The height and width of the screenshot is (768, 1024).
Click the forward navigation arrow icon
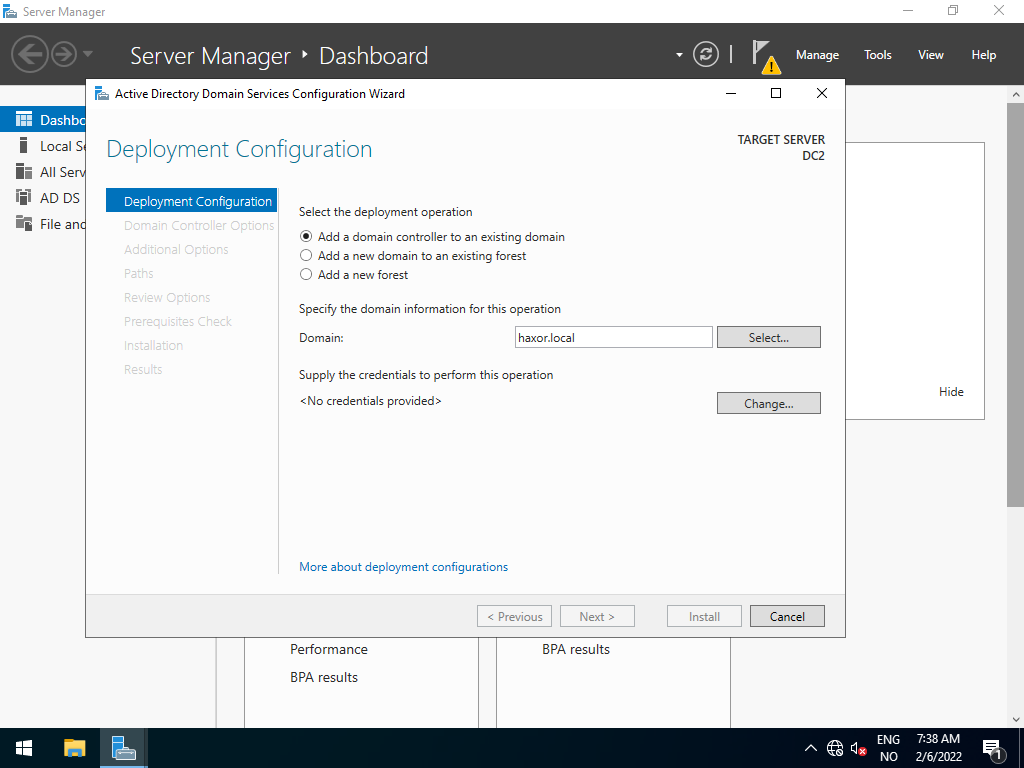(x=64, y=54)
